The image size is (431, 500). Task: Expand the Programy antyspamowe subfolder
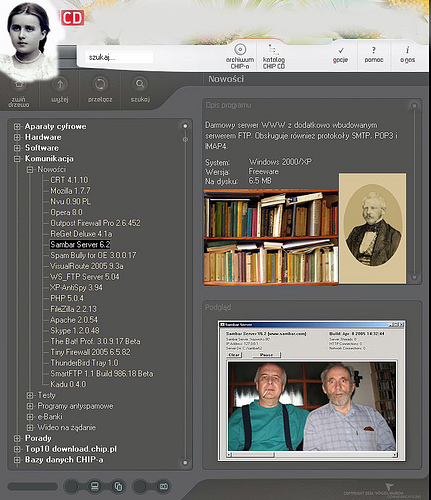tap(30, 406)
